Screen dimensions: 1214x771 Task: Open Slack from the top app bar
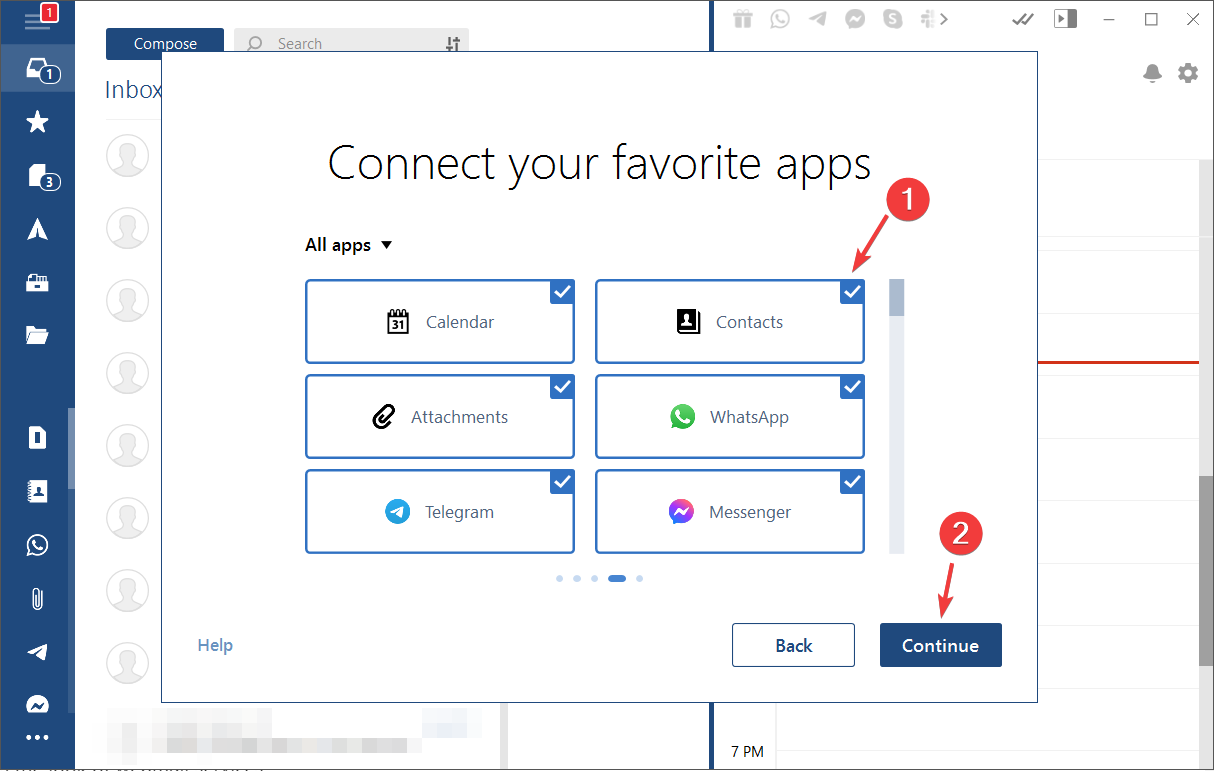click(x=926, y=18)
